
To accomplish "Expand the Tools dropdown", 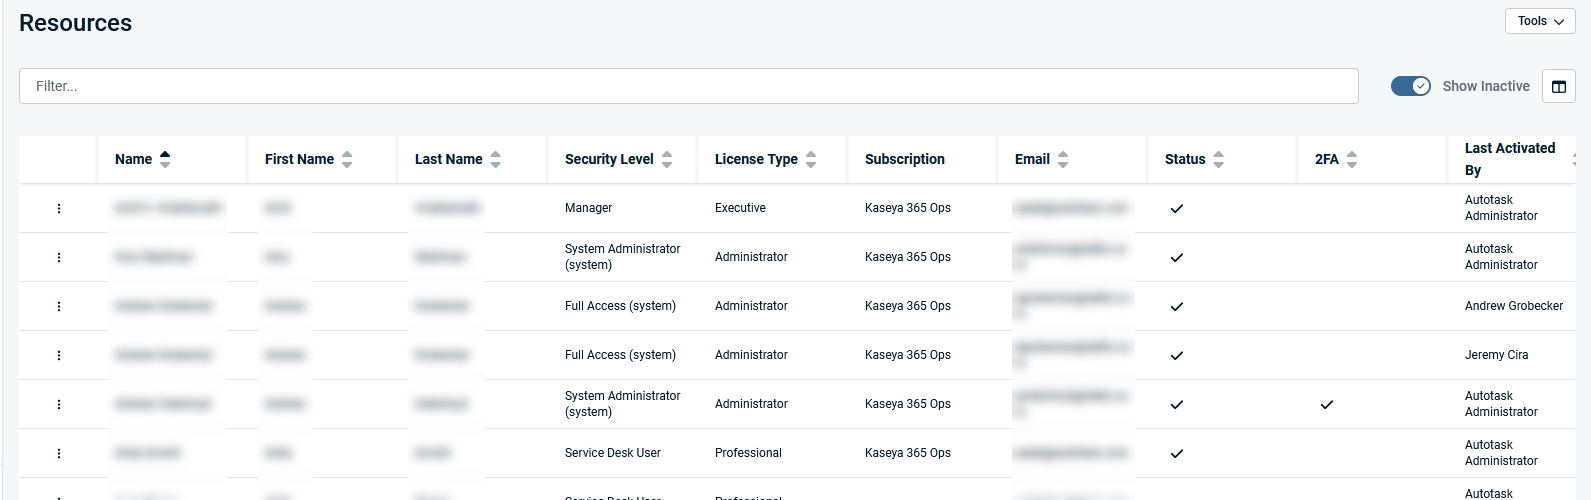I will point(1539,21).
